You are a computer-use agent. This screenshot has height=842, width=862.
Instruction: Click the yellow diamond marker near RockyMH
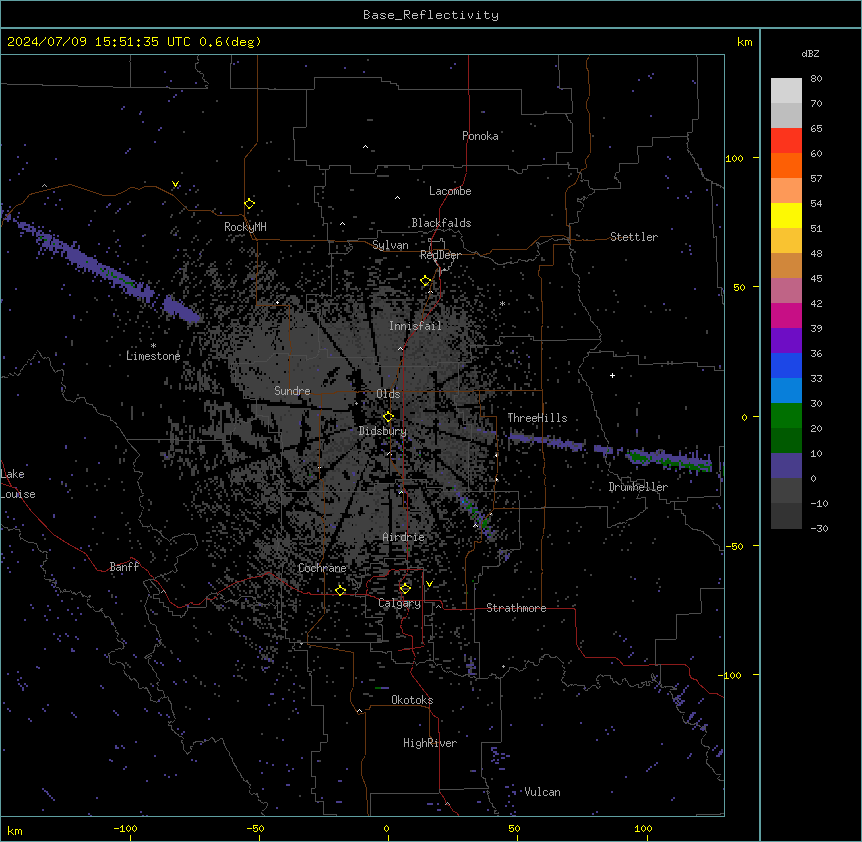(249, 203)
